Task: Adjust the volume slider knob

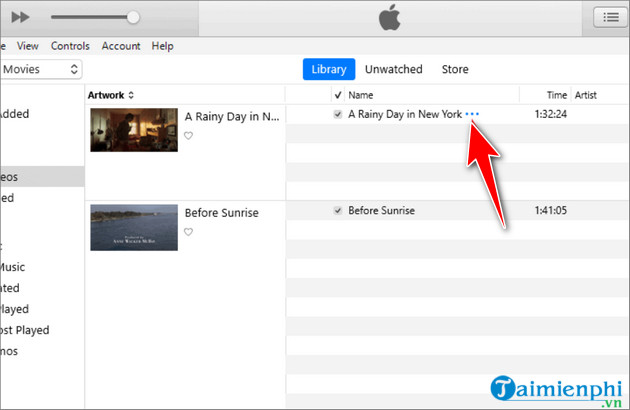Action: [x=133, y=17]
